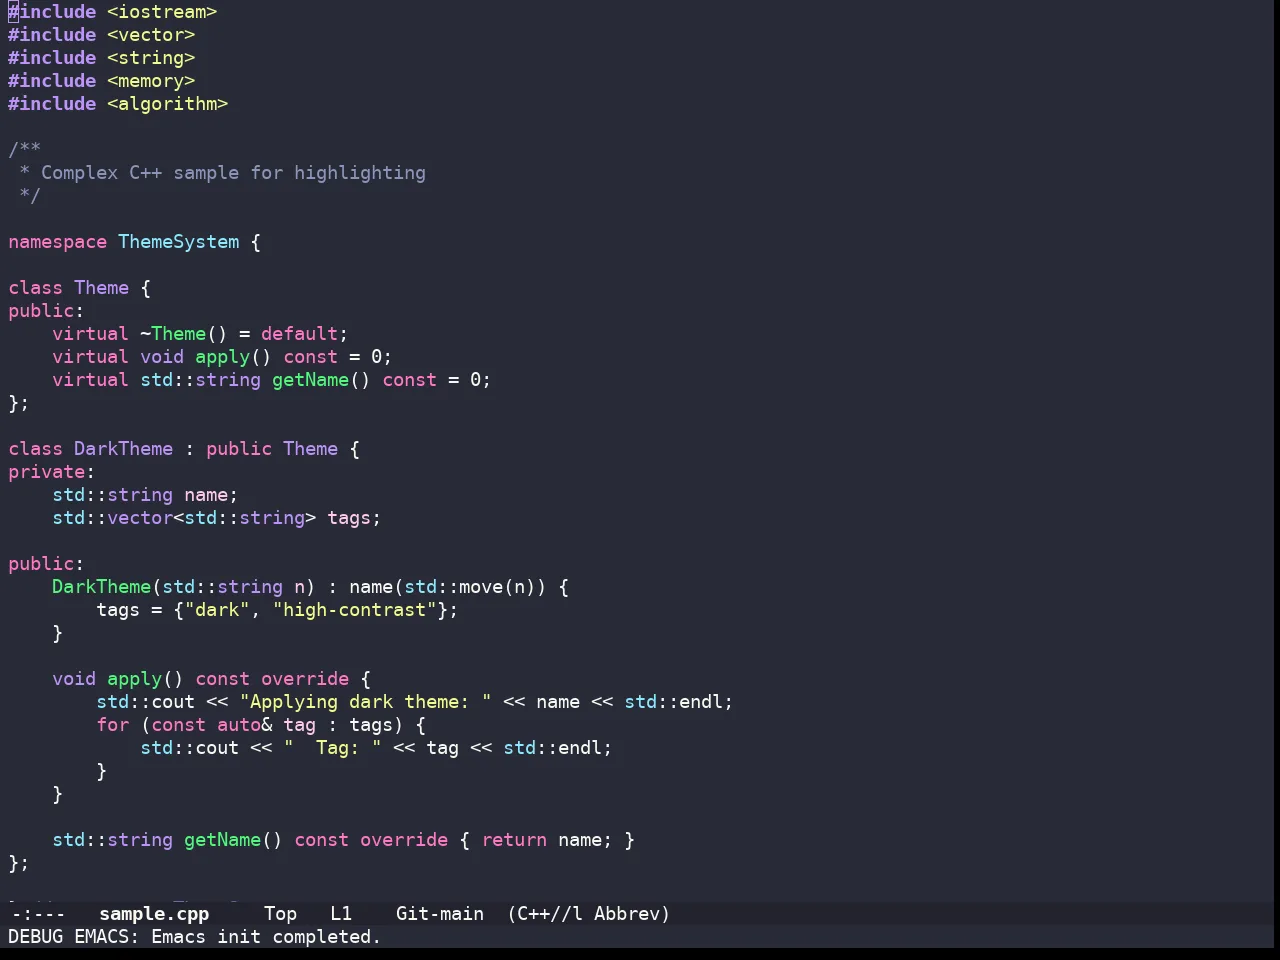Click 'auto' in the for loop
Image resolution: width=1280 pixels, height=960 pixels.
[239, 725]
